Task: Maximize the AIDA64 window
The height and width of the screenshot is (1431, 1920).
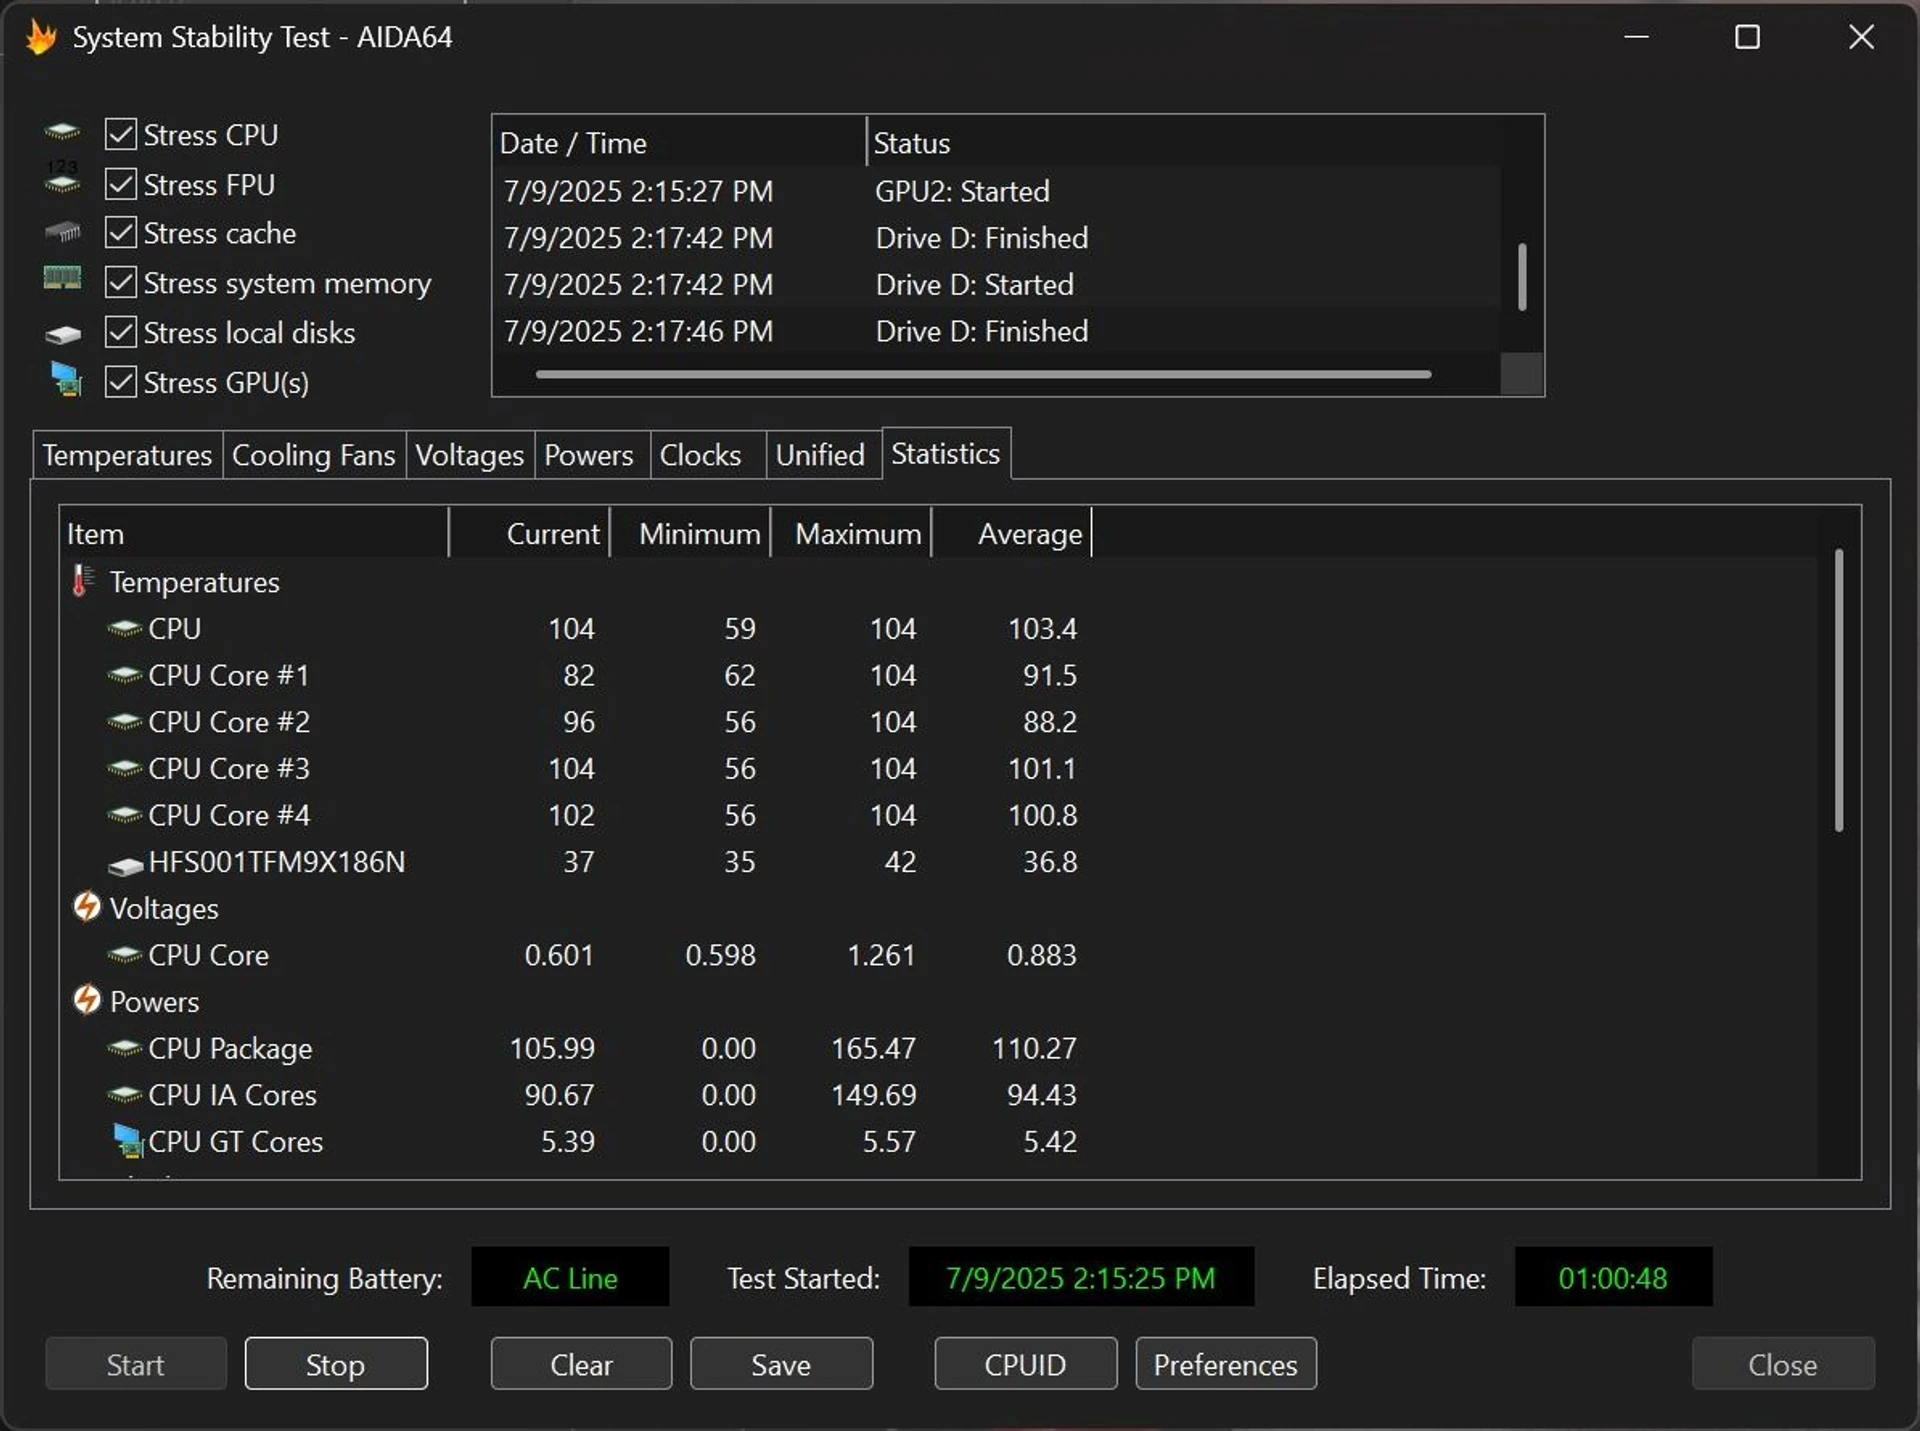Action: (x=1747, y=37)
